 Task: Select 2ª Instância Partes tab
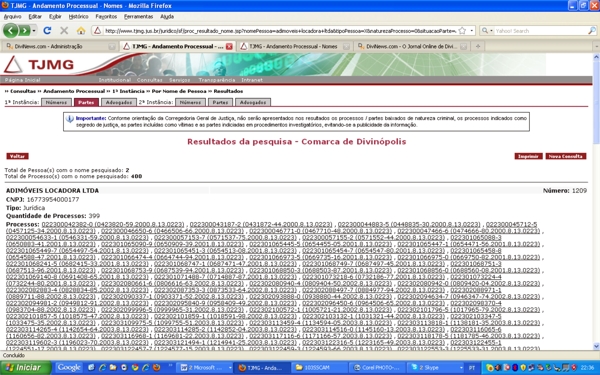click(220, 102)
